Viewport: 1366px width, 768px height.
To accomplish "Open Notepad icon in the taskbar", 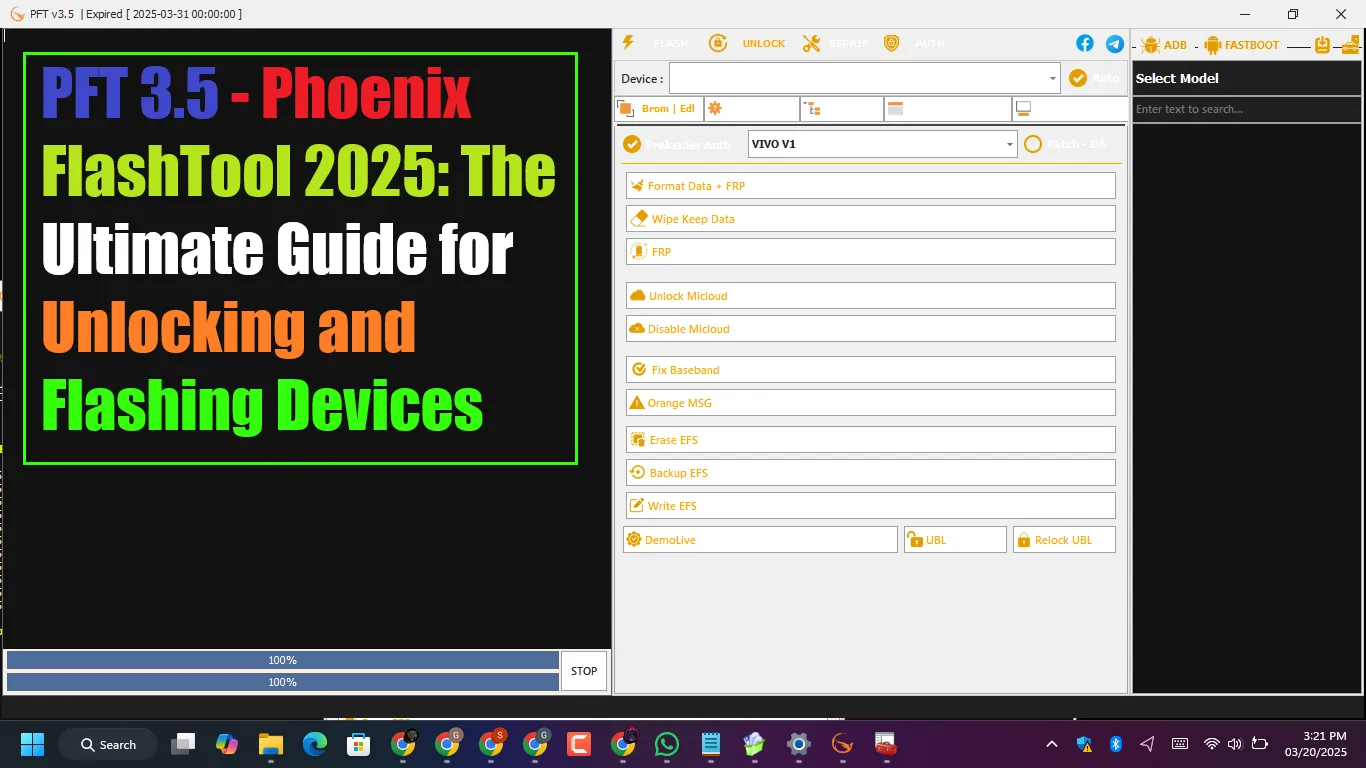I will pyautogui.click(x=711, y=744).
